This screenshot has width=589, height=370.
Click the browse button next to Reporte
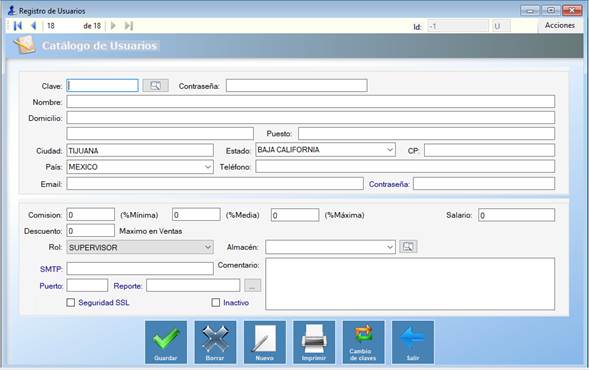pyautogui.click(x=252, y=285)
